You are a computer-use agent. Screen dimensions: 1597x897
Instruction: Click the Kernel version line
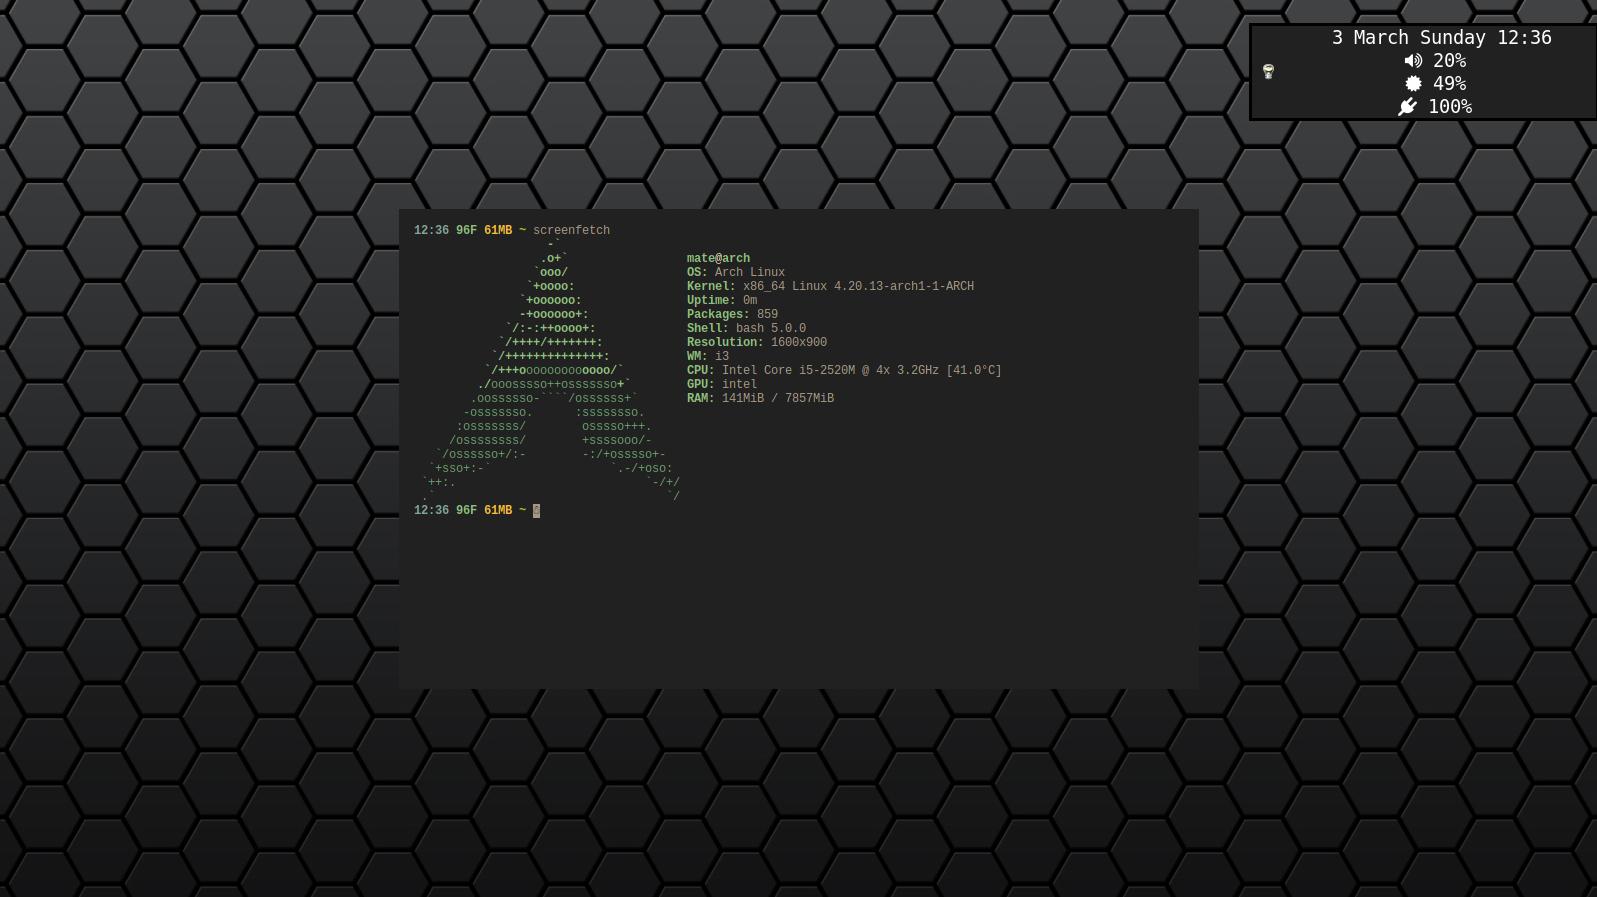[x=830, y=286]
